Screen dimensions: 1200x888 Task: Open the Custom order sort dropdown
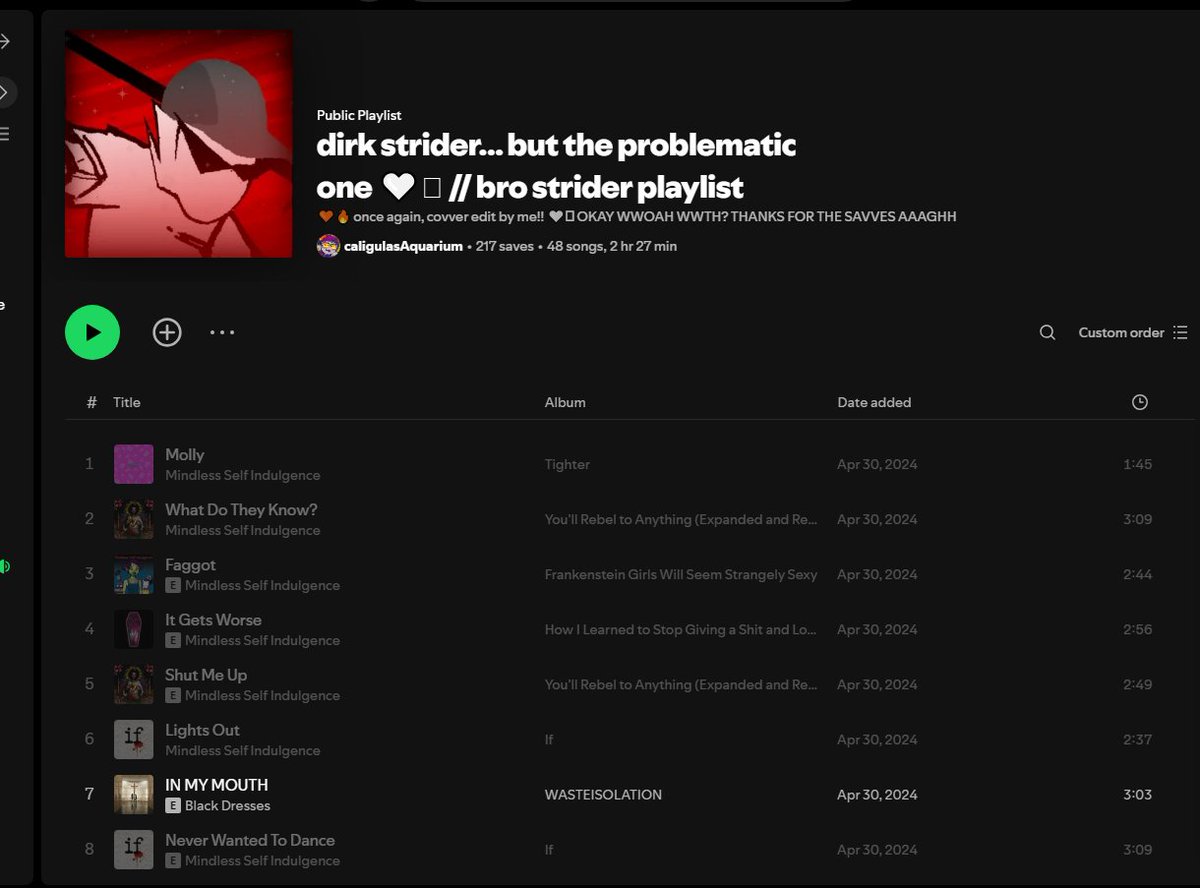tap(1120, 332)
